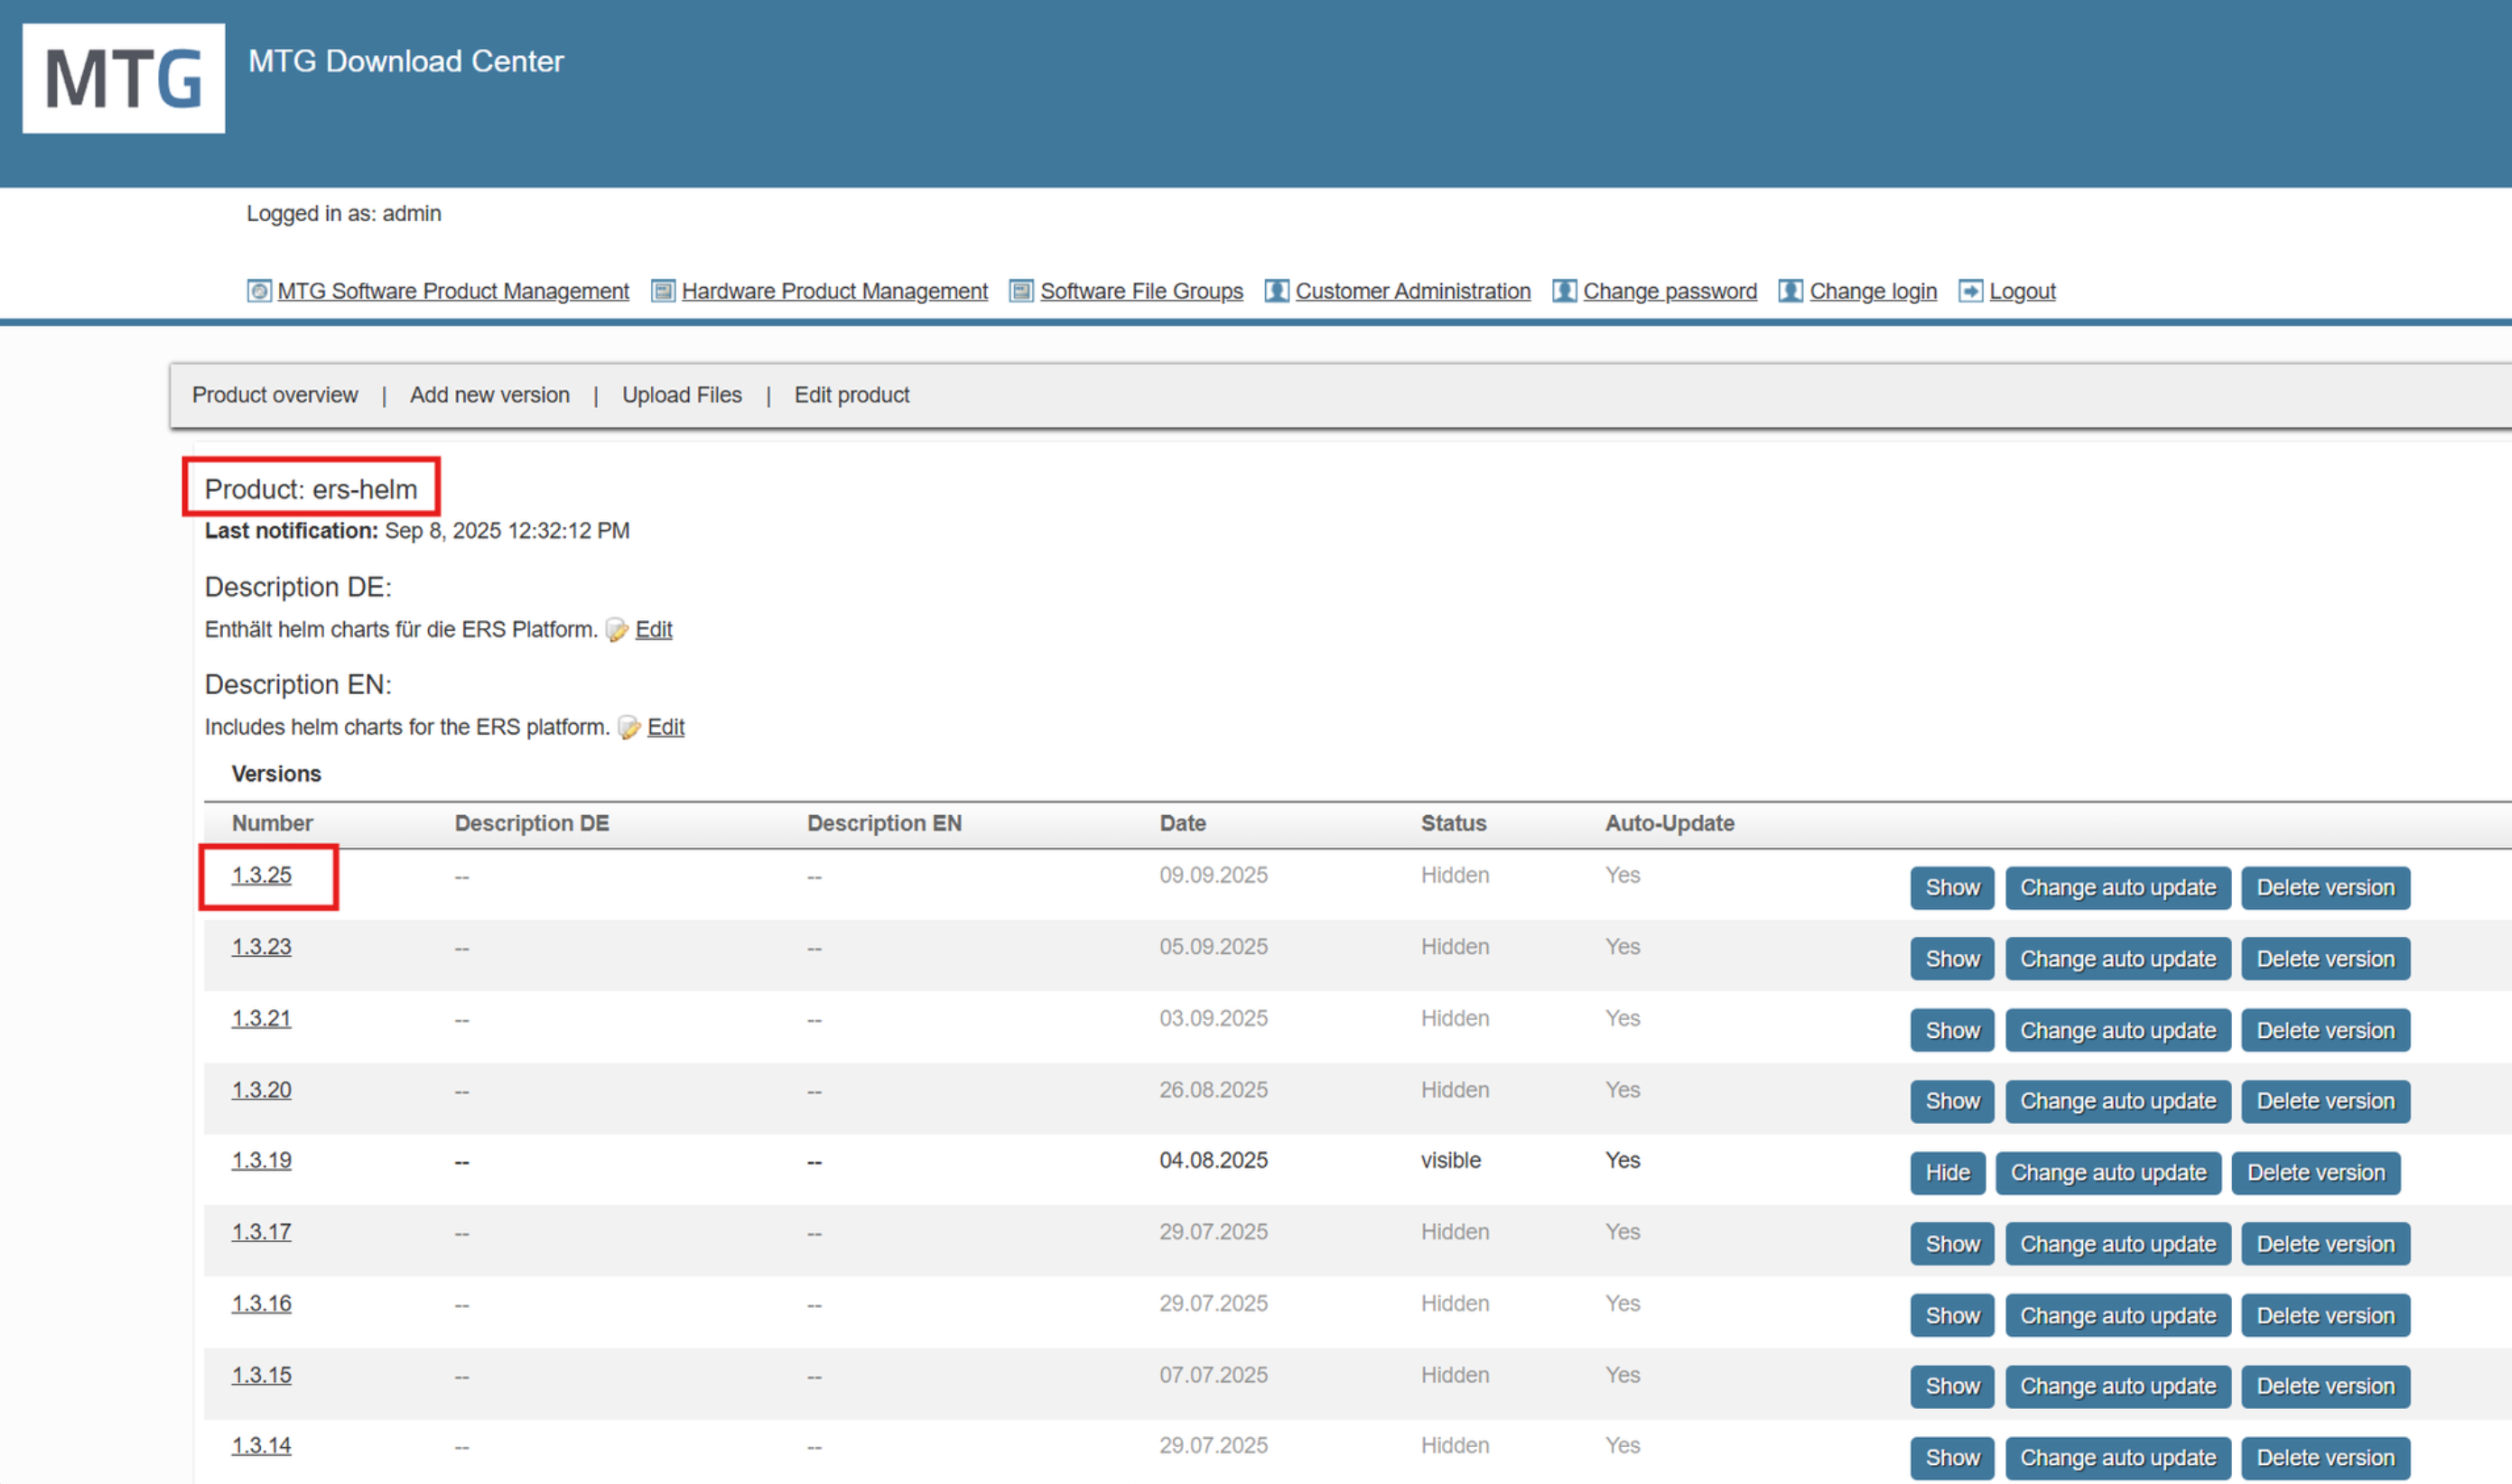Click pencil icon beside Description DE Edit
Screen dimensions: 2512x1484
(x=617, y=630)
